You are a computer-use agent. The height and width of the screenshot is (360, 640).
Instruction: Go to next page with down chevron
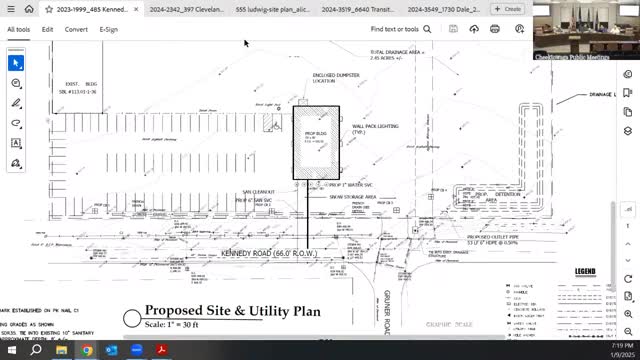[628, 260]
